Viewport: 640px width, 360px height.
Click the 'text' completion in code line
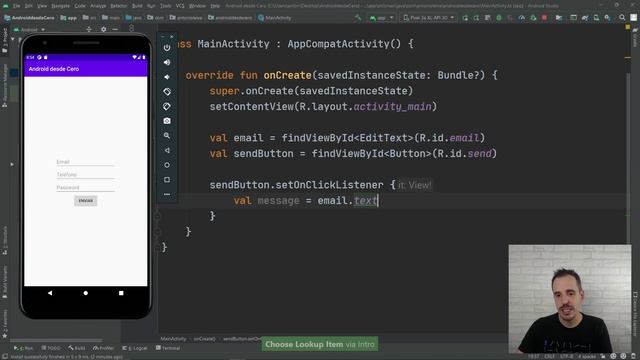point(365,201)
